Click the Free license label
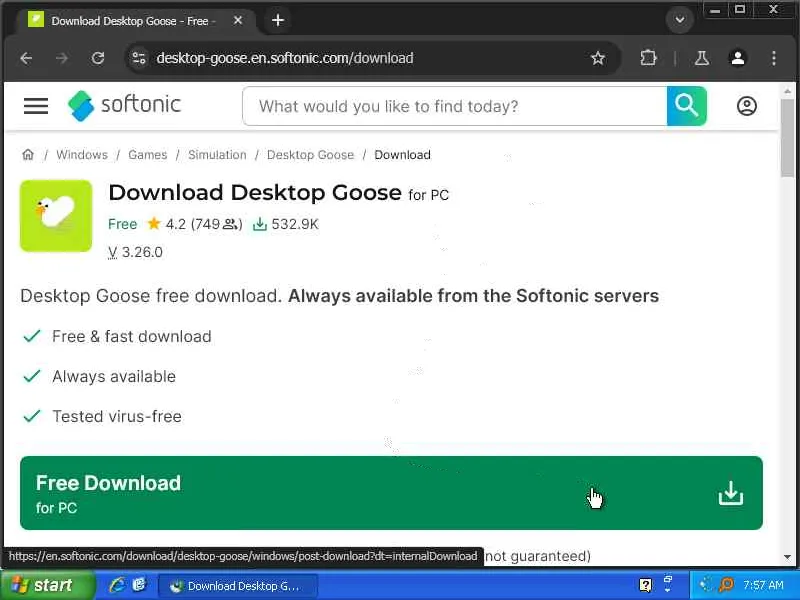 tap(122, 224)
